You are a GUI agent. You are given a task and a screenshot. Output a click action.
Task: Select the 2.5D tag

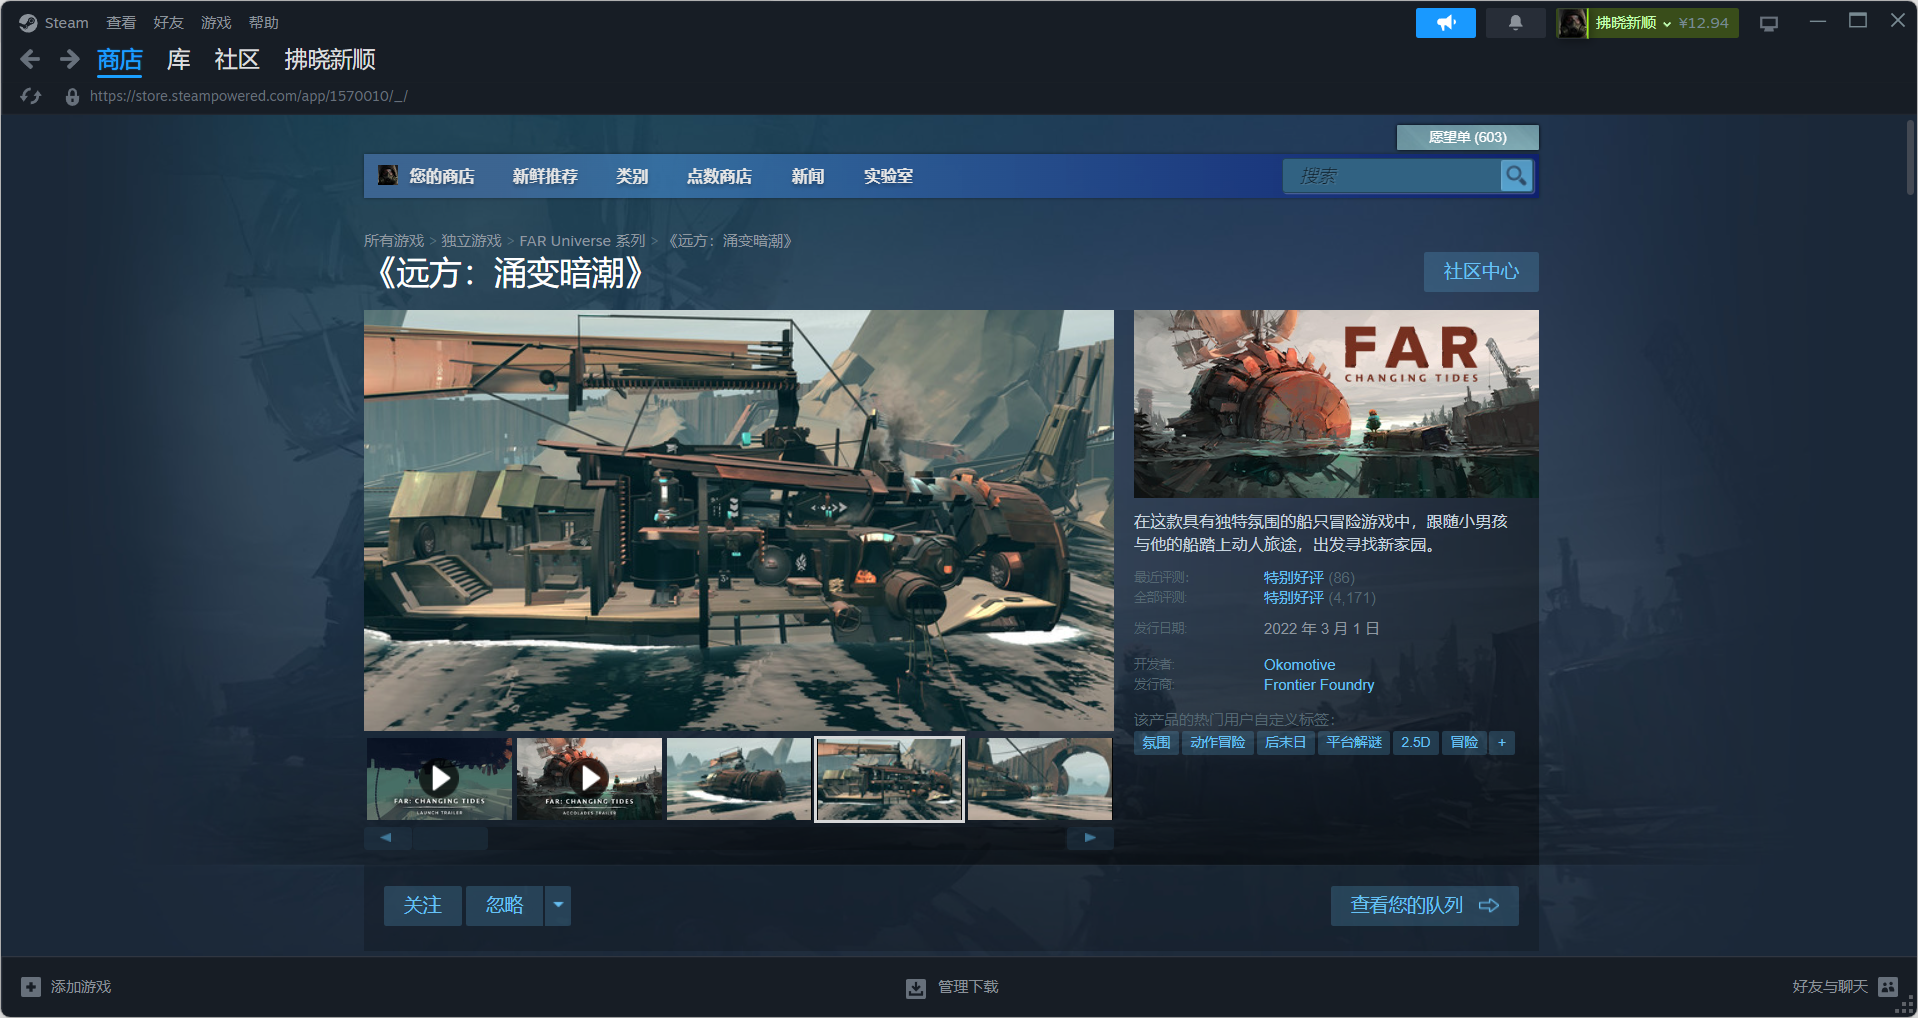pyautogui.click(x=1415, y=743)
